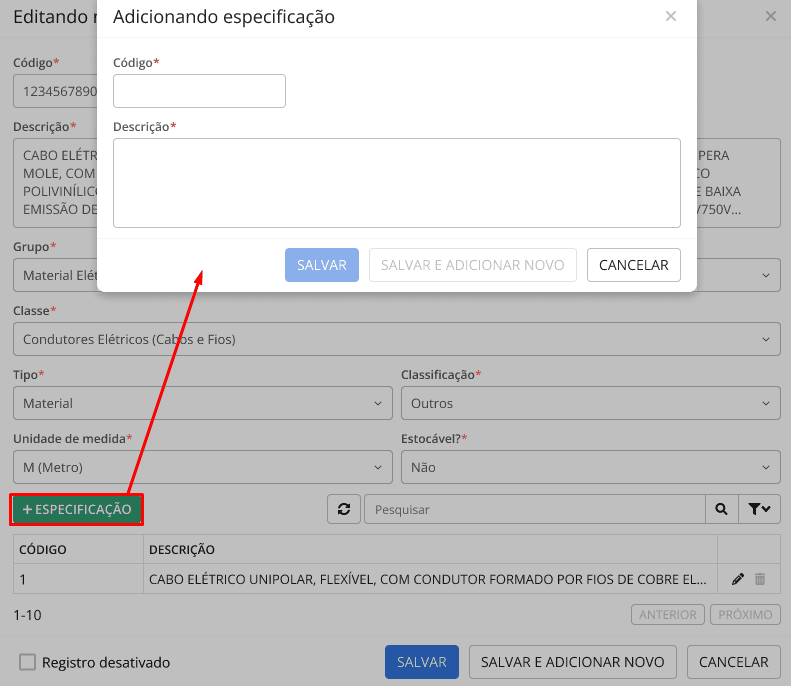
Task: Click the green + ESPECIFICAÇÃO button
Action: point(77,509)
